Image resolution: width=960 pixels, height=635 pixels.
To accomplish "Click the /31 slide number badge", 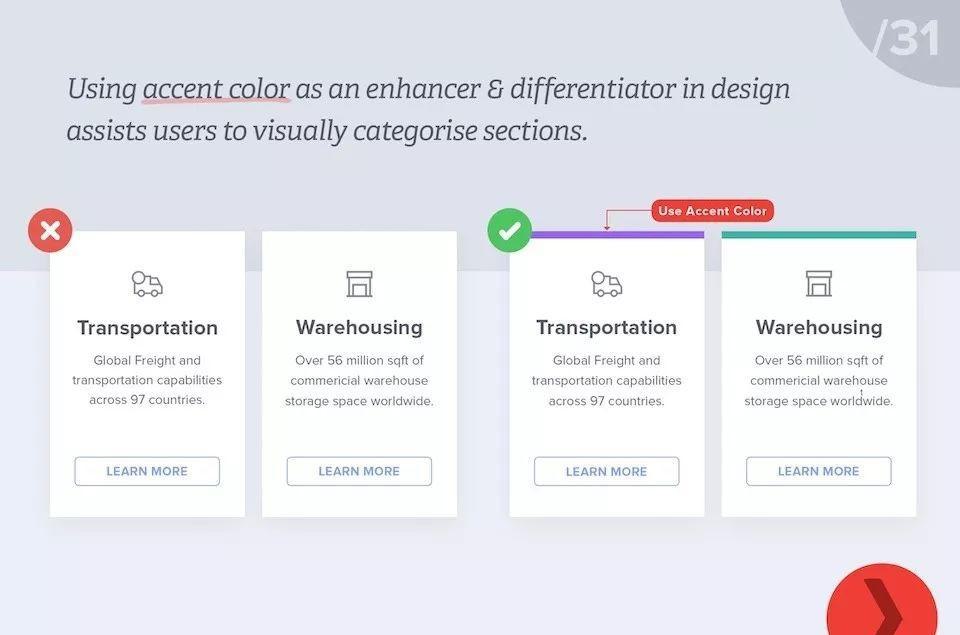I will point(906,38).
